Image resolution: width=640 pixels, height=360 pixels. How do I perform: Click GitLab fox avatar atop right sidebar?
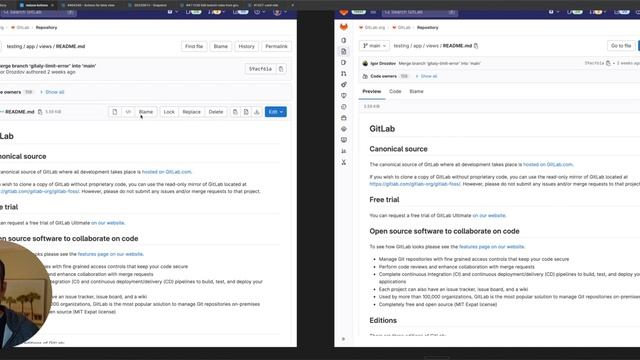tap(344, 27)
